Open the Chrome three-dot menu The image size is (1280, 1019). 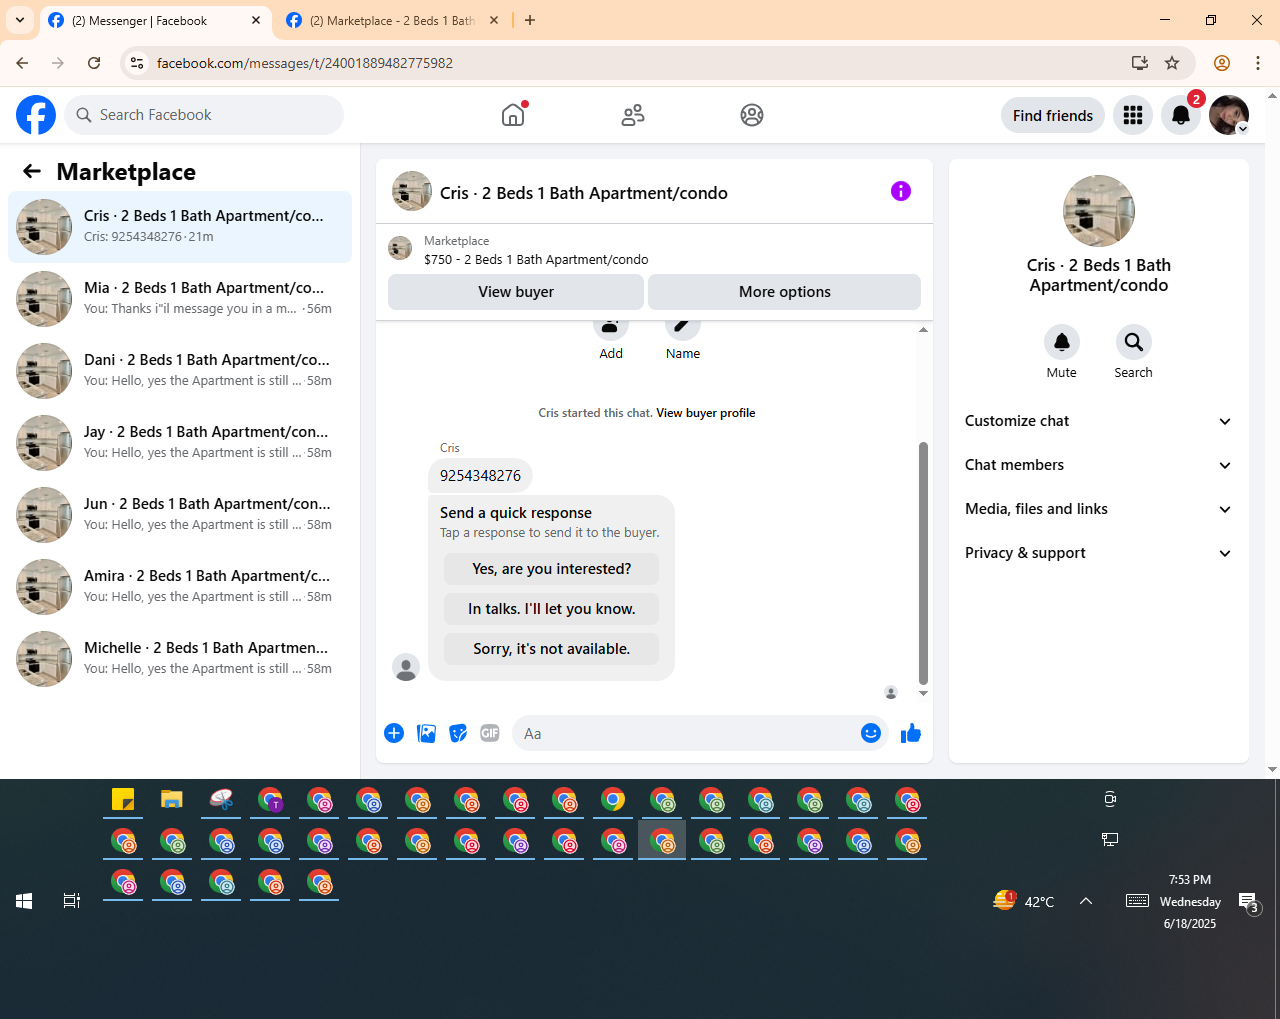click(1258, 63)
